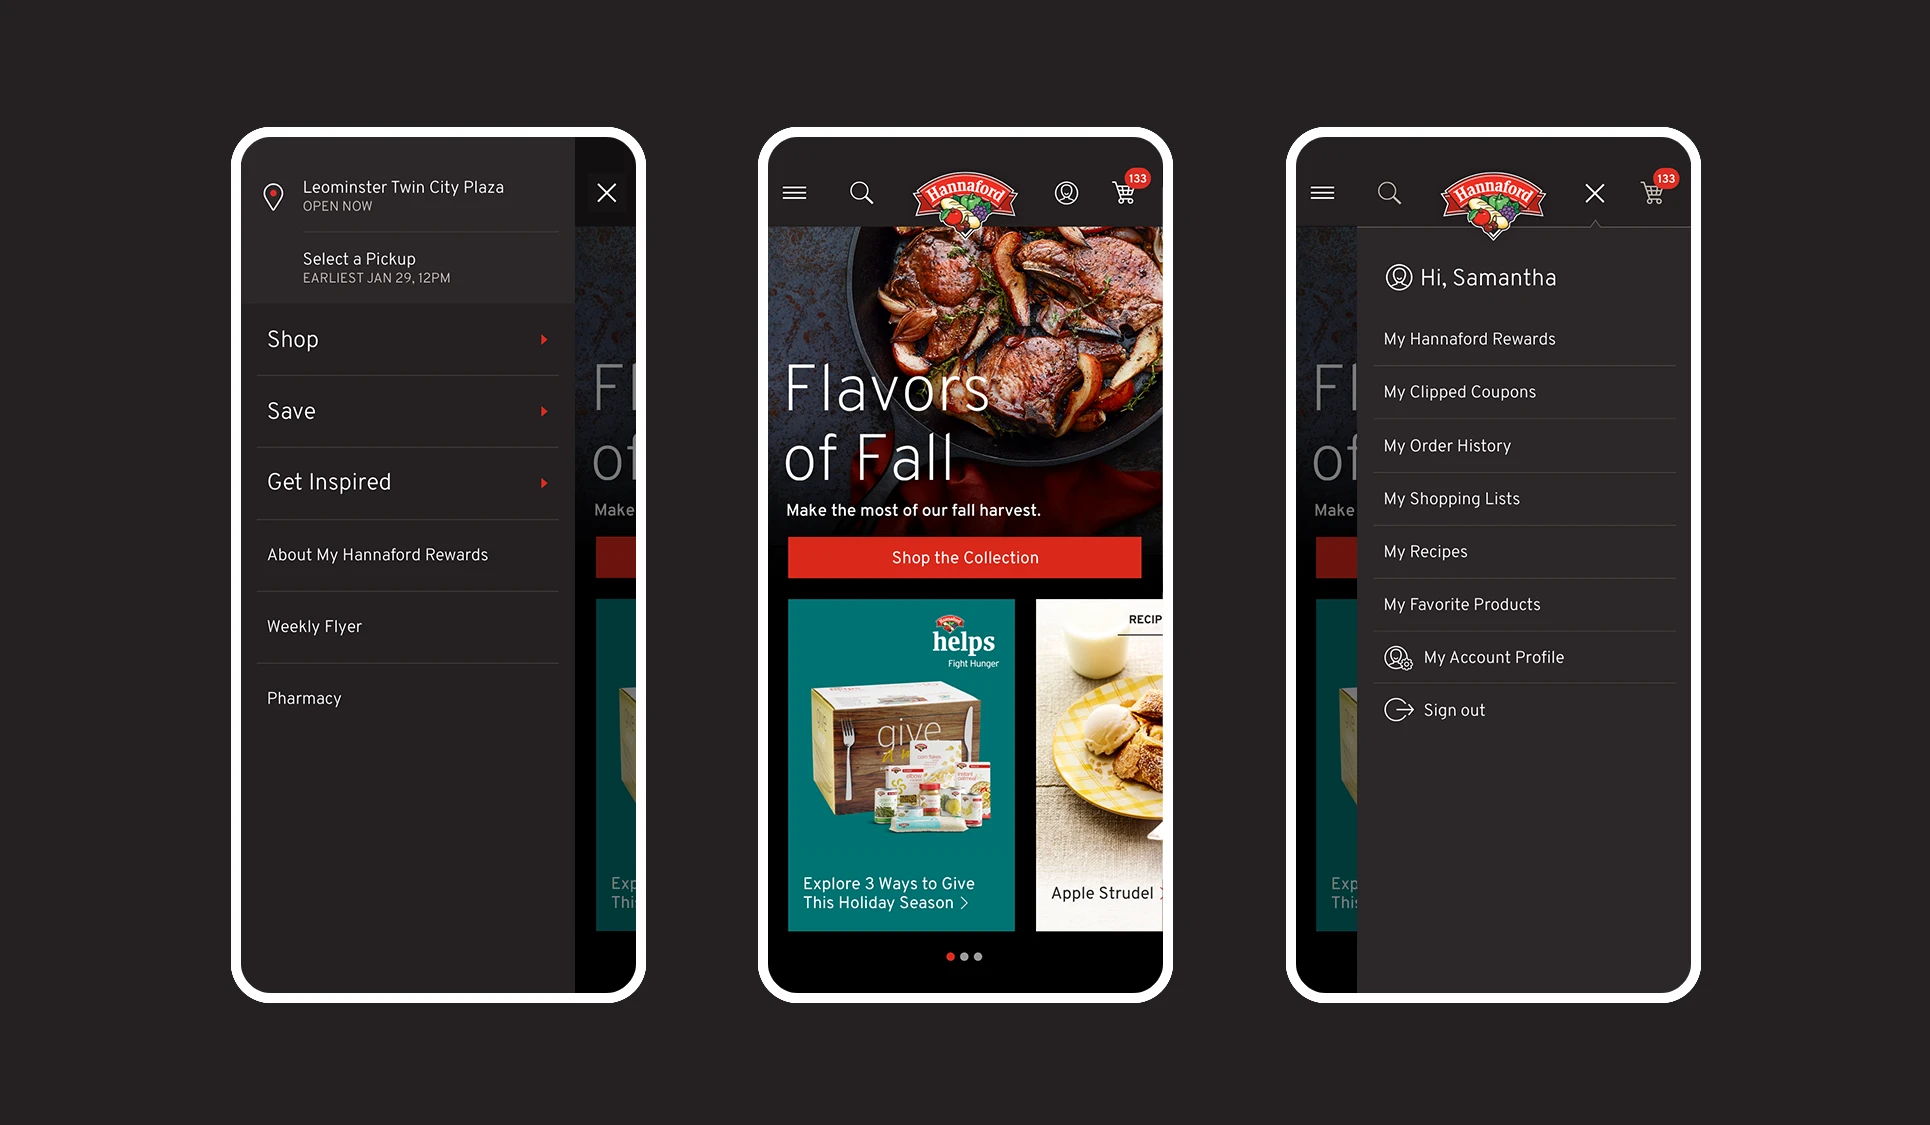Click the My Account Profile icon
This screenshot has height=1125, width=1930.
point(1398,656)
